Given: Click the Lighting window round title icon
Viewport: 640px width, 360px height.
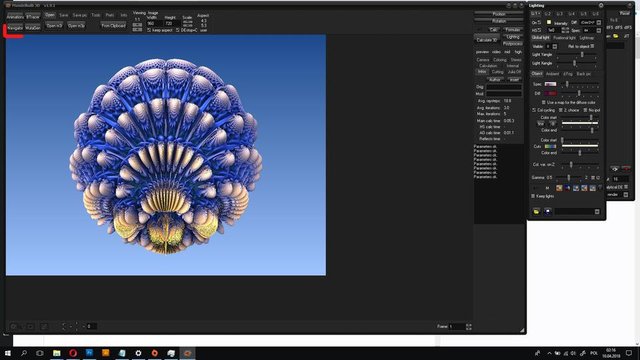Looking at the screenshot, I should coord(601,5).
